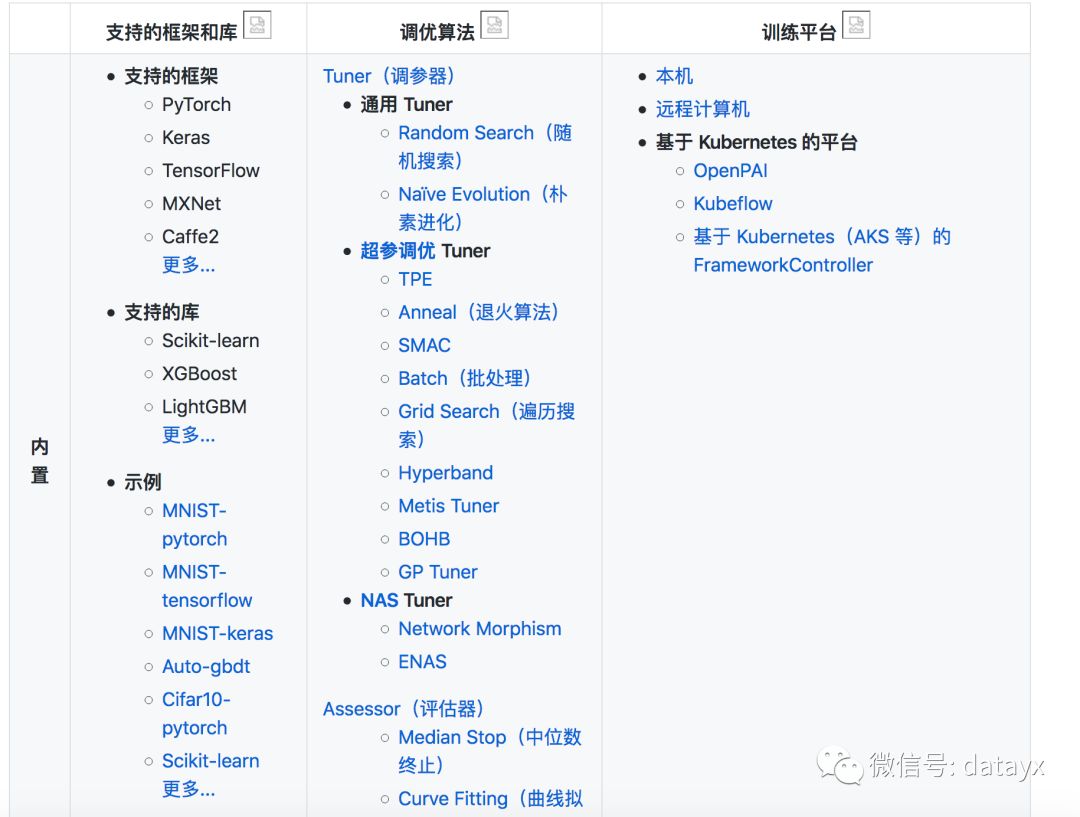Click the 更多... link under Scikit-learn example

click(189, 789)
